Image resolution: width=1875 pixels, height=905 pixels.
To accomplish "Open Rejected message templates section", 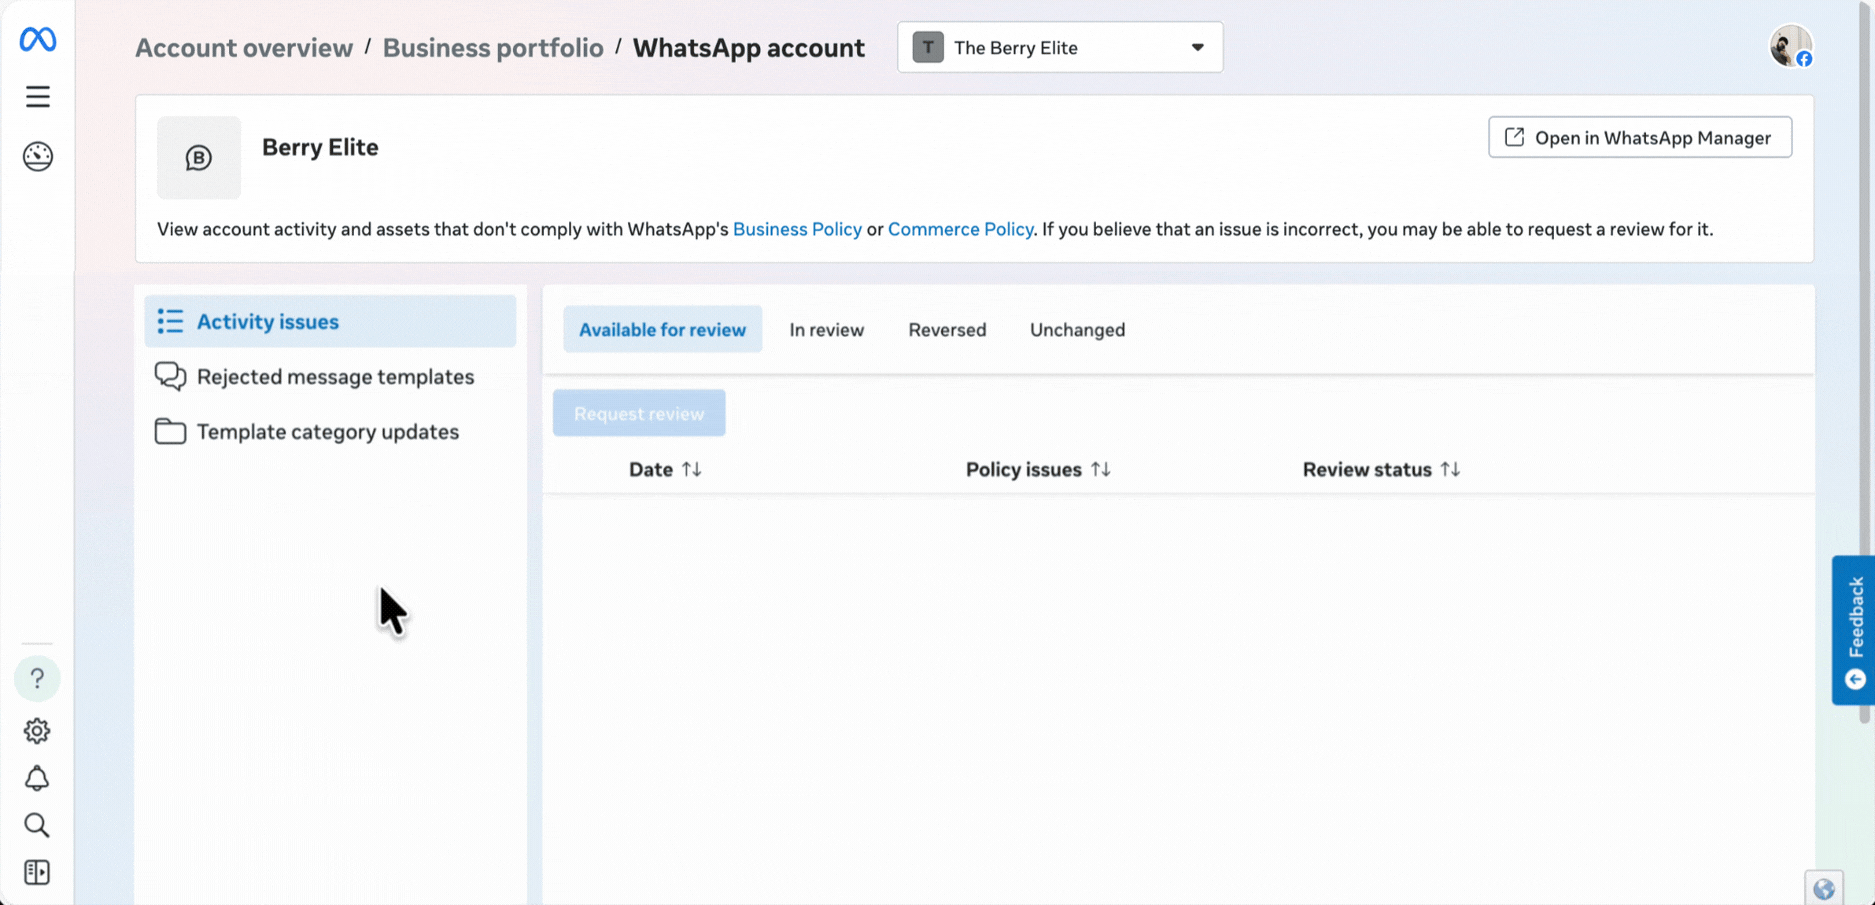I will pos(330,377).
